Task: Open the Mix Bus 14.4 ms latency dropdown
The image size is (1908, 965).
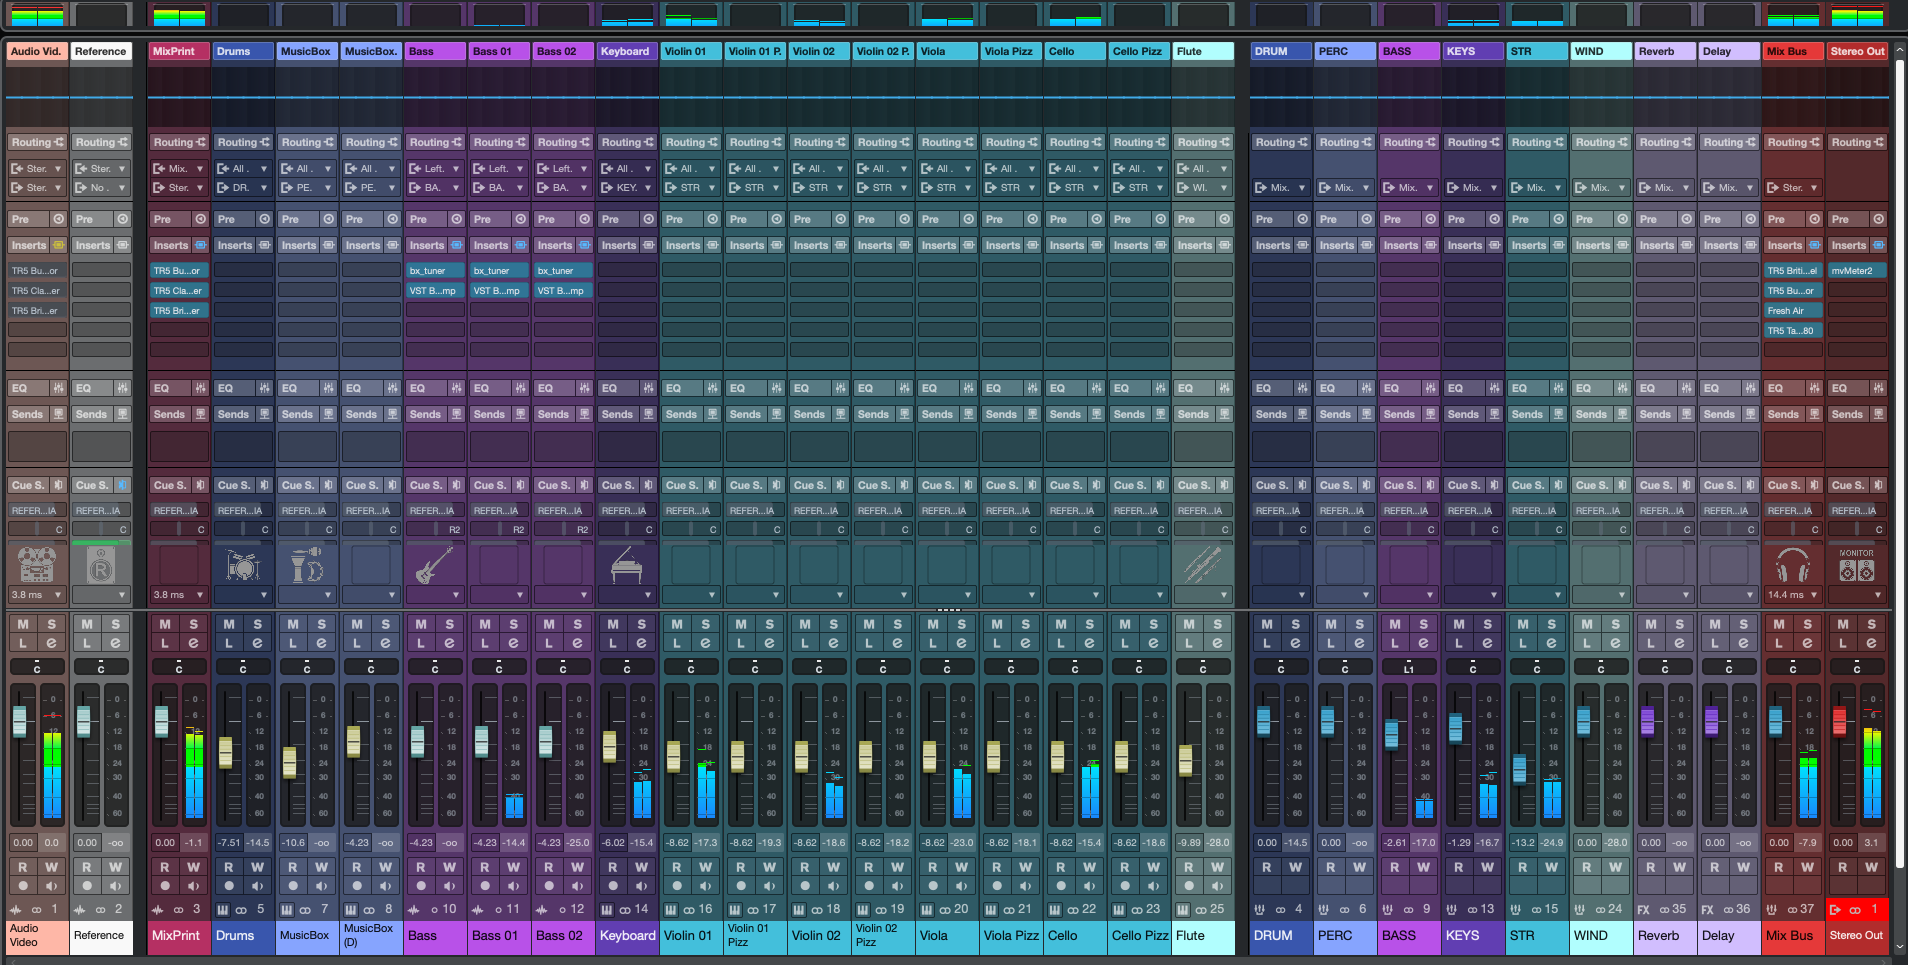Action: [1792, 595]
